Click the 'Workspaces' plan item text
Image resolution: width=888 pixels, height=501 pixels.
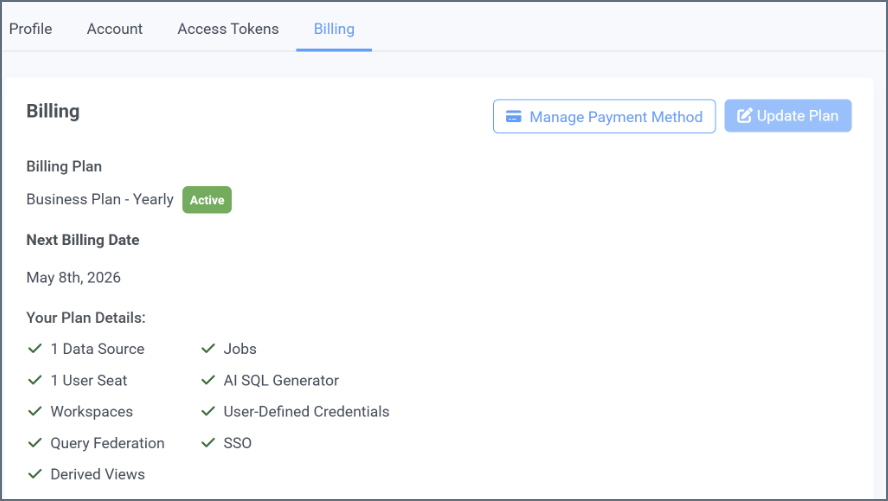(x=92, y=412)
